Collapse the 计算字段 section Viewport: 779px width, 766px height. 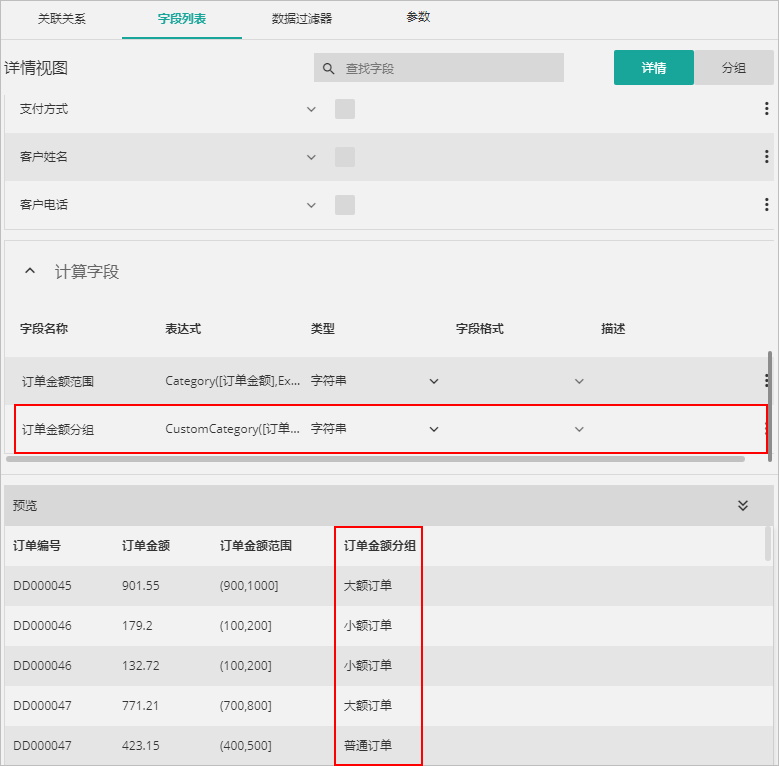pyautogui.click(x=30, y=272)
